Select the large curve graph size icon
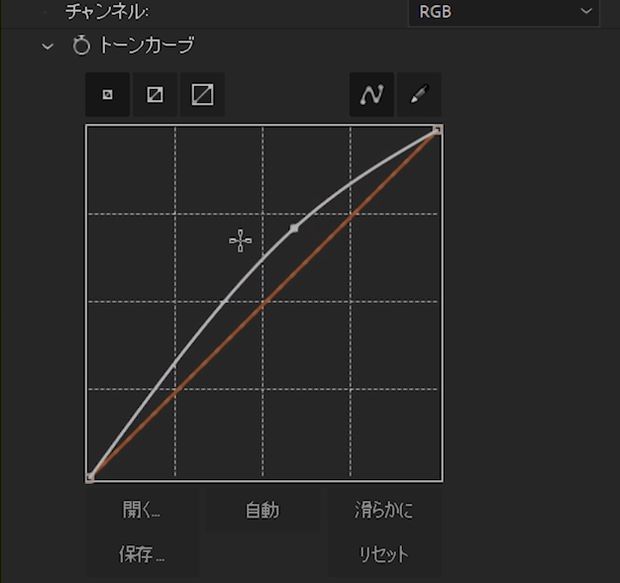Screen dimensions: 620x583 coord(202,95)
